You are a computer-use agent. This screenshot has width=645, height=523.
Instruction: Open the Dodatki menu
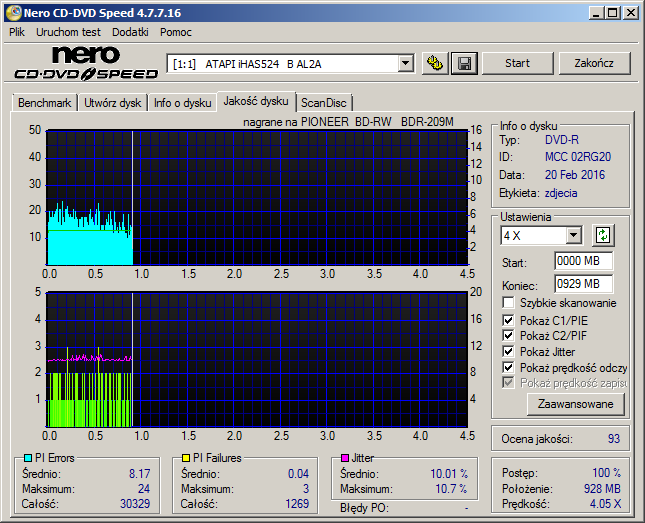coord(130,32)
